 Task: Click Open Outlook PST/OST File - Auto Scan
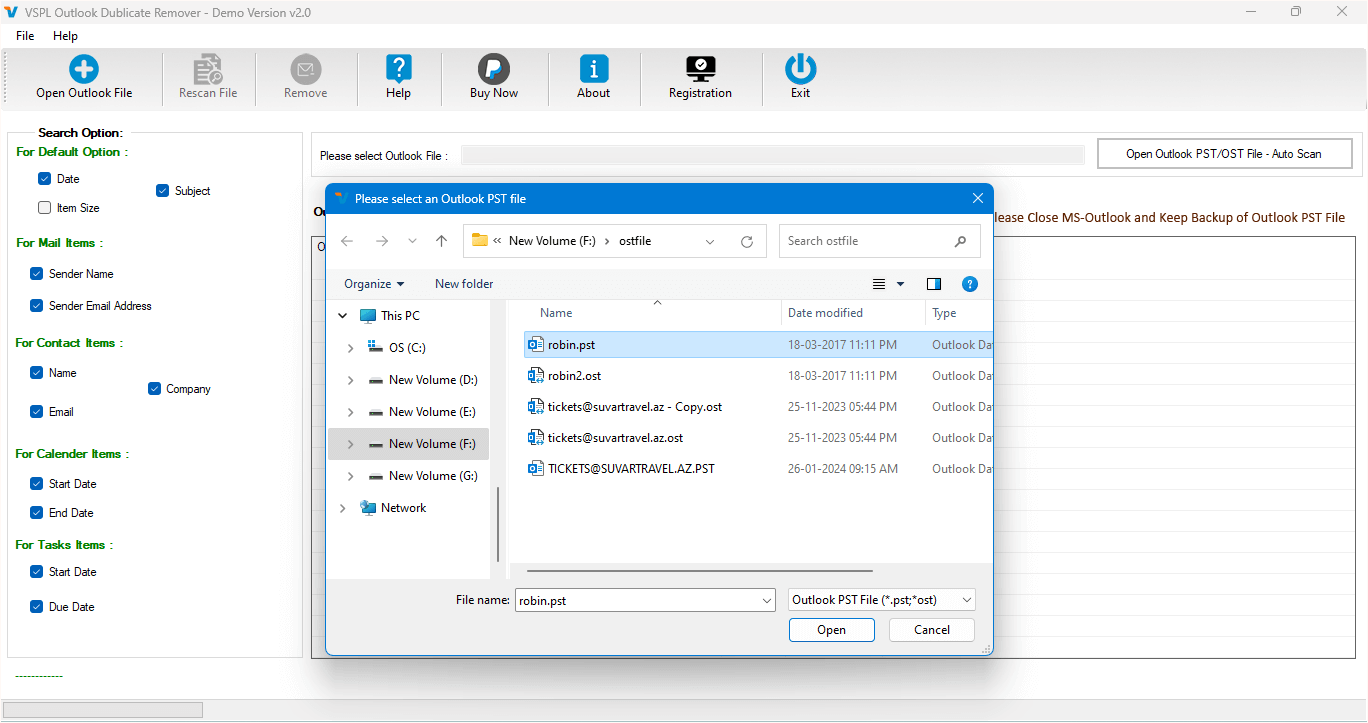click(x=1224, y=154)
